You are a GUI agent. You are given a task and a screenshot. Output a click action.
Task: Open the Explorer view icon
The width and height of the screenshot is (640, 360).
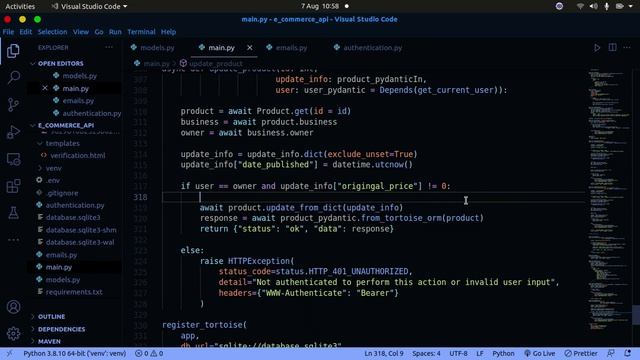[x=13, y=51]
